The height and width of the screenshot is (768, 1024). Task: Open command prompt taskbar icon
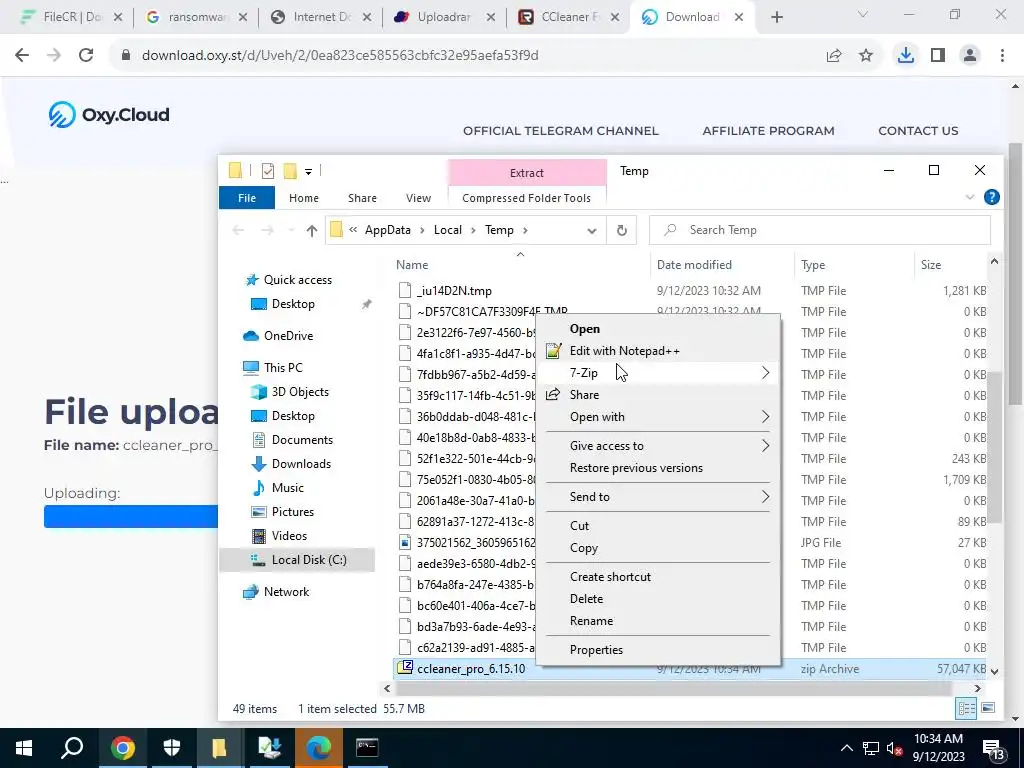pos(367,748)
